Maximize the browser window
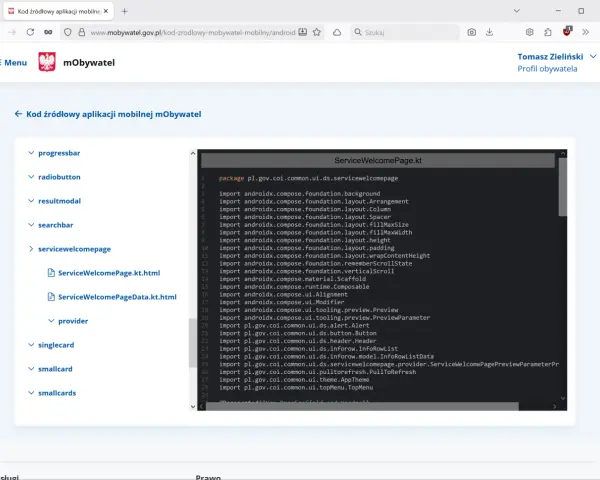 tap(581, 11)
